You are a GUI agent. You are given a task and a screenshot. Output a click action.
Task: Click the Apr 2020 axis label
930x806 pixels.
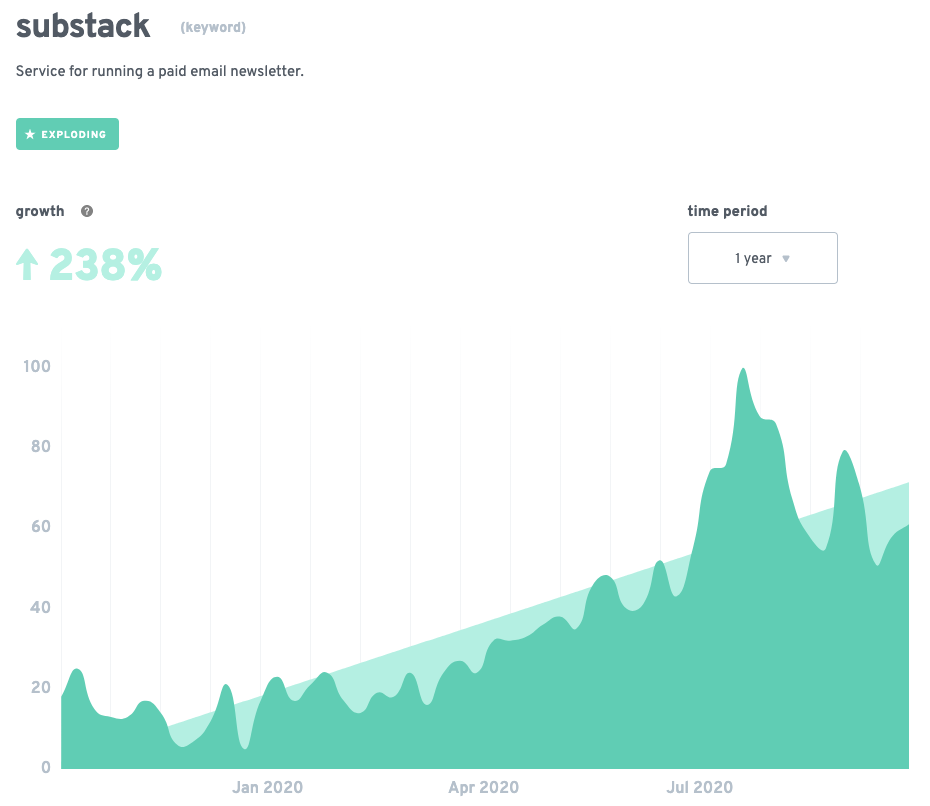tap(484, 788)
